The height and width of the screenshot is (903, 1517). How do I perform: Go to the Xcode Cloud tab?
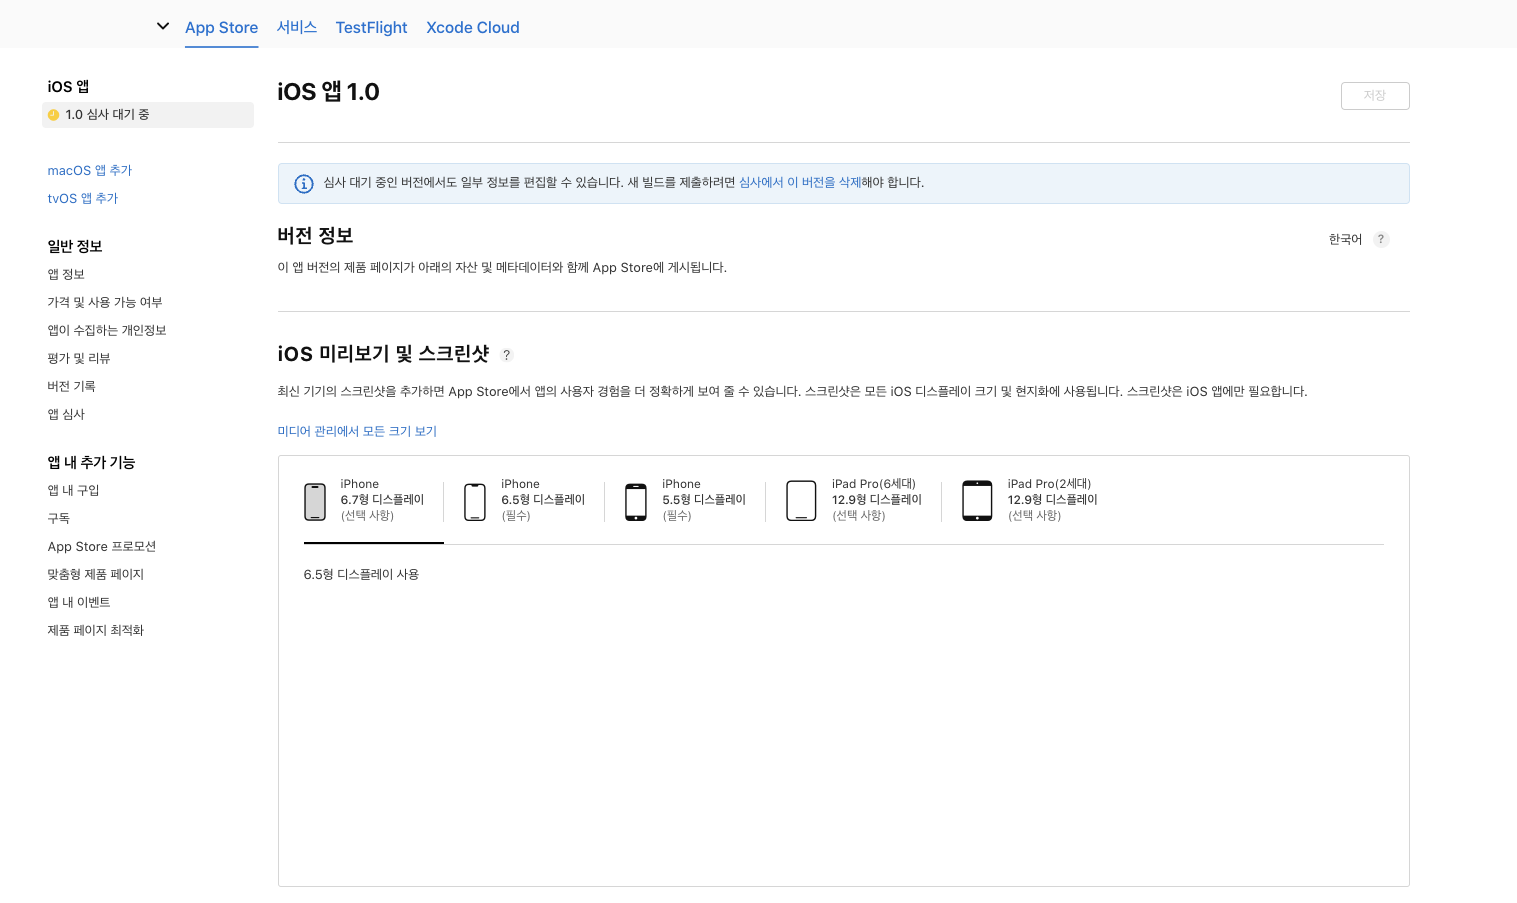point(473,27)
